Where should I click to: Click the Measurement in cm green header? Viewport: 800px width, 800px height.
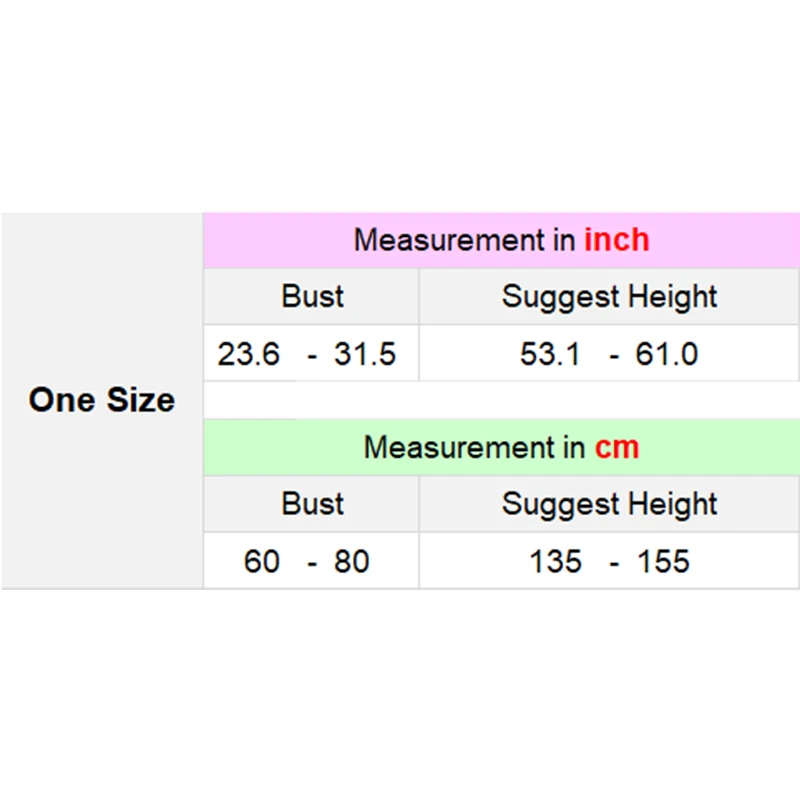[501, 447]
